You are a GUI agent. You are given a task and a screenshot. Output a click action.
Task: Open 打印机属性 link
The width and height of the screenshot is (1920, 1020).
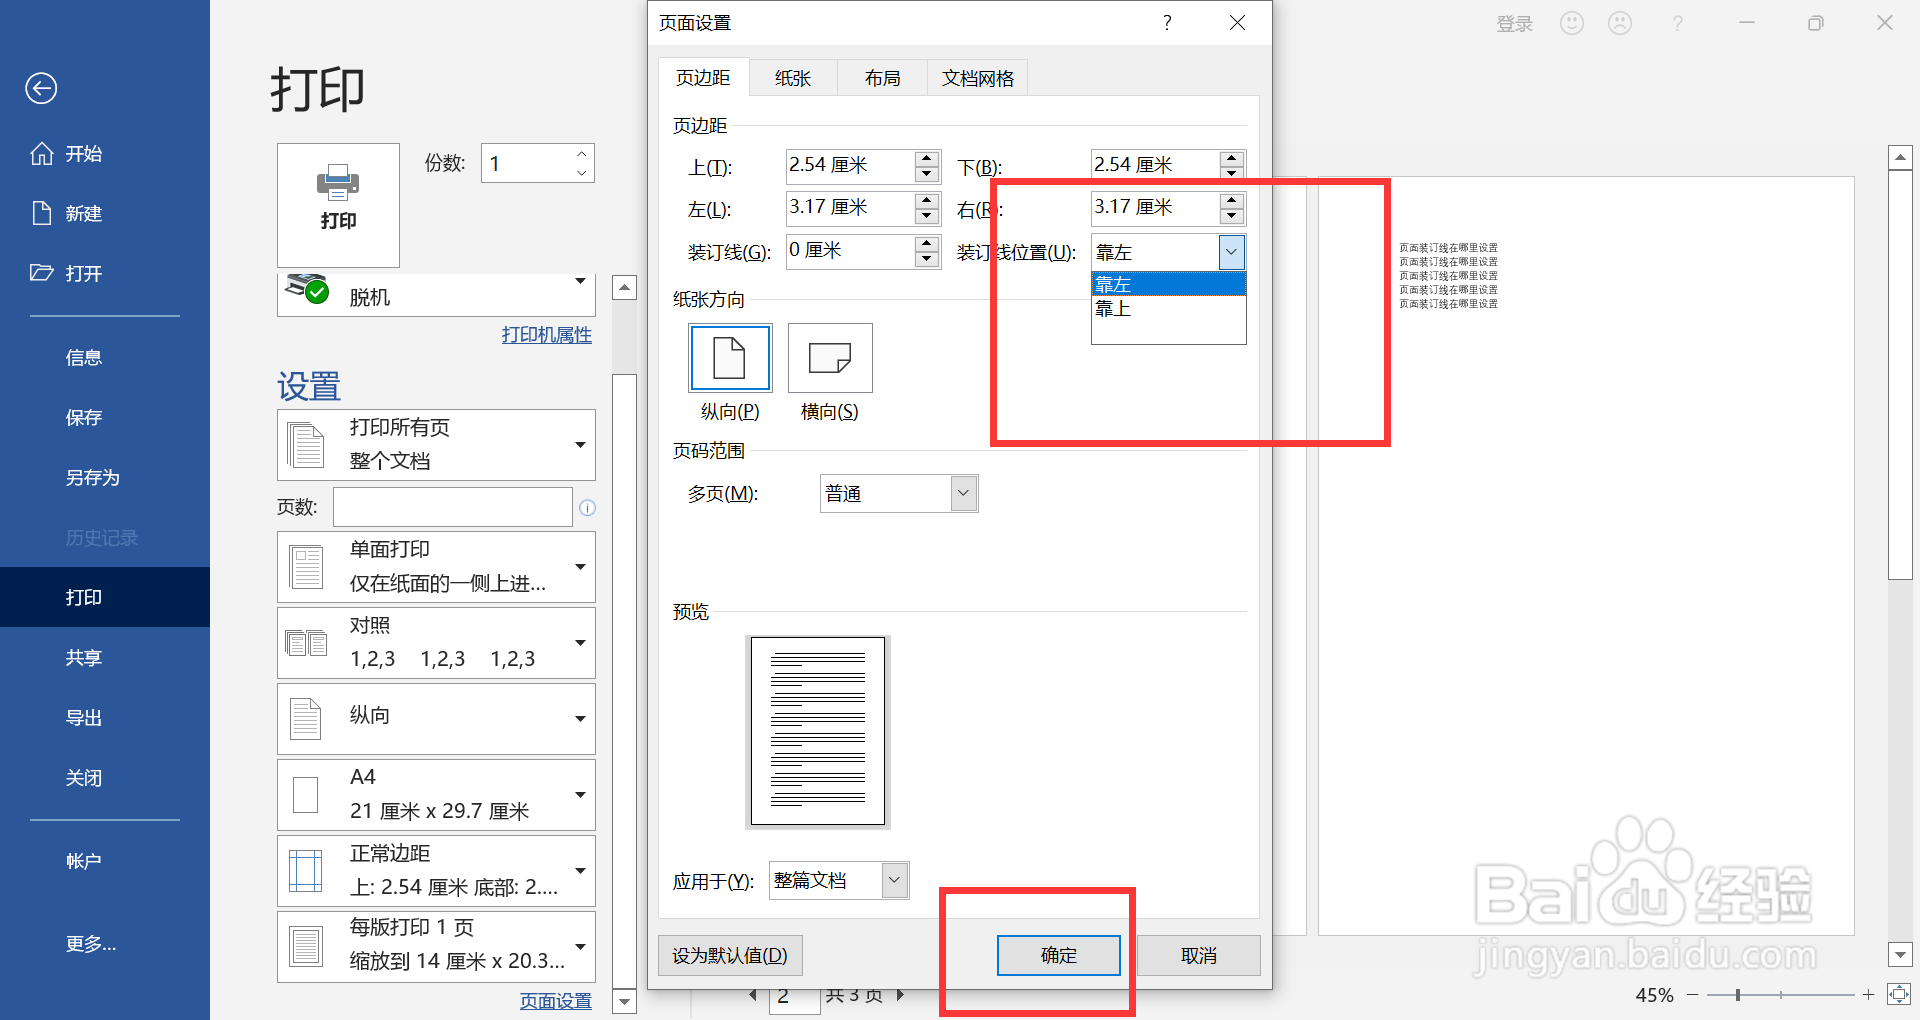pyautogui.click(x=546, y=335)
